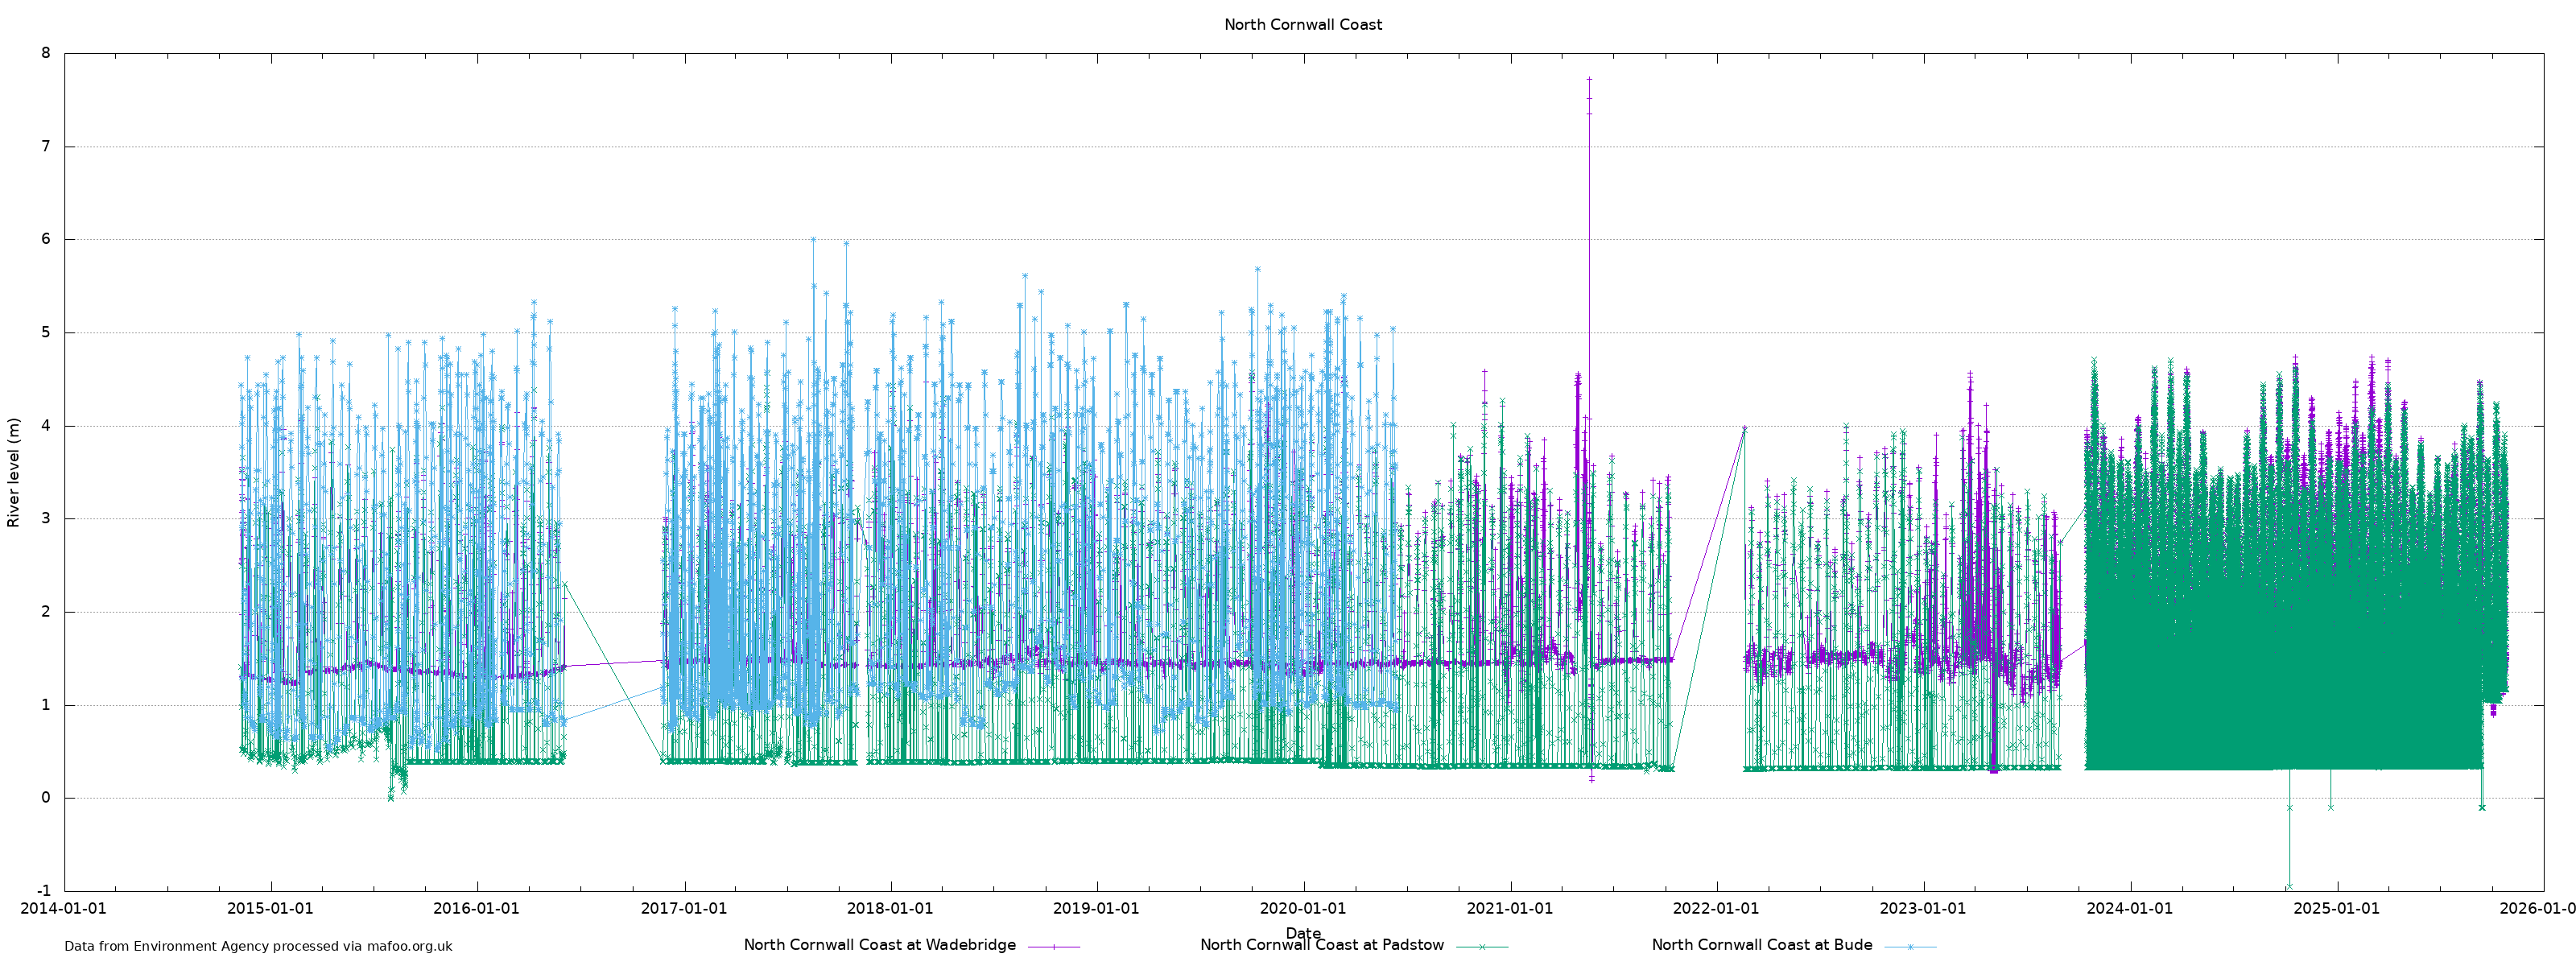Click the 'River level (m)' y-axis label

(14, 472)
